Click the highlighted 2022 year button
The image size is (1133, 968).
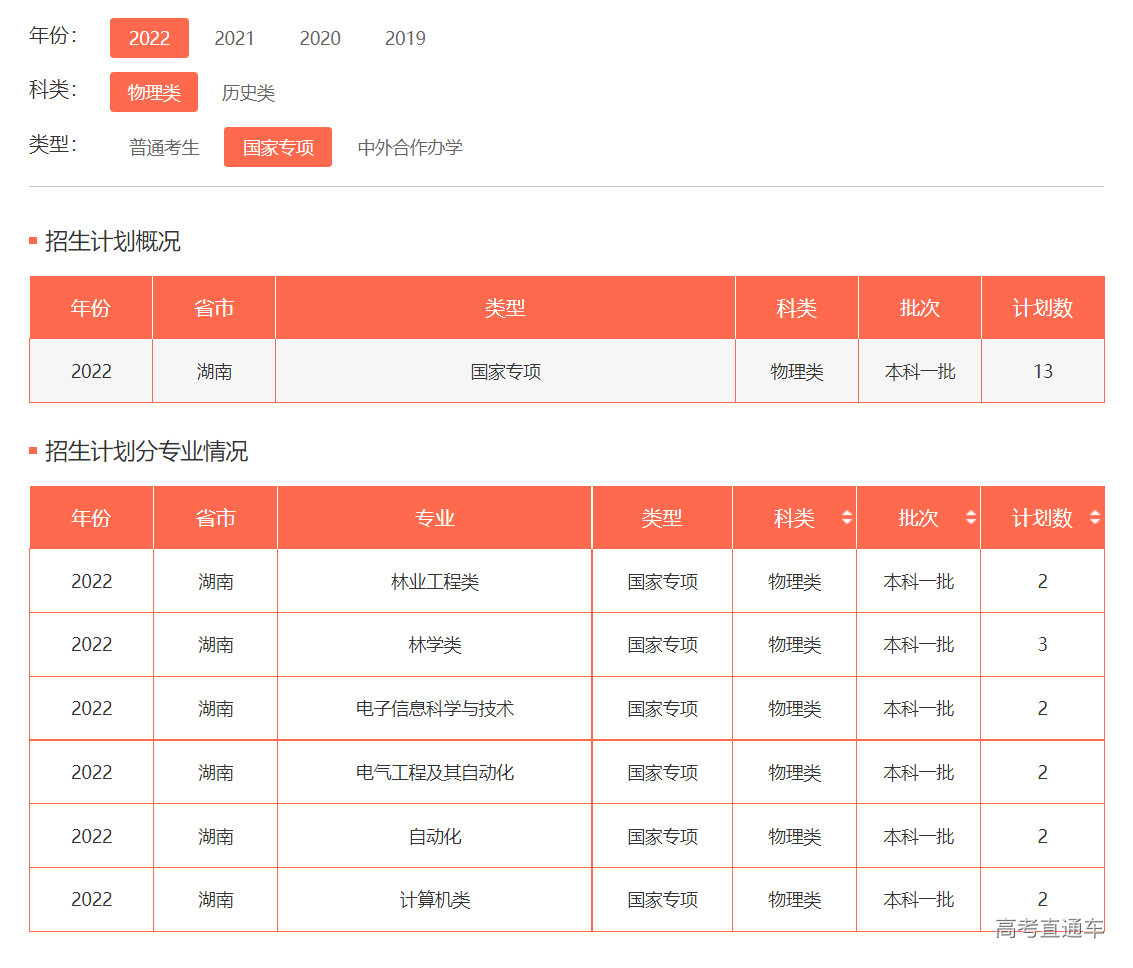click(x=149, y=38)
